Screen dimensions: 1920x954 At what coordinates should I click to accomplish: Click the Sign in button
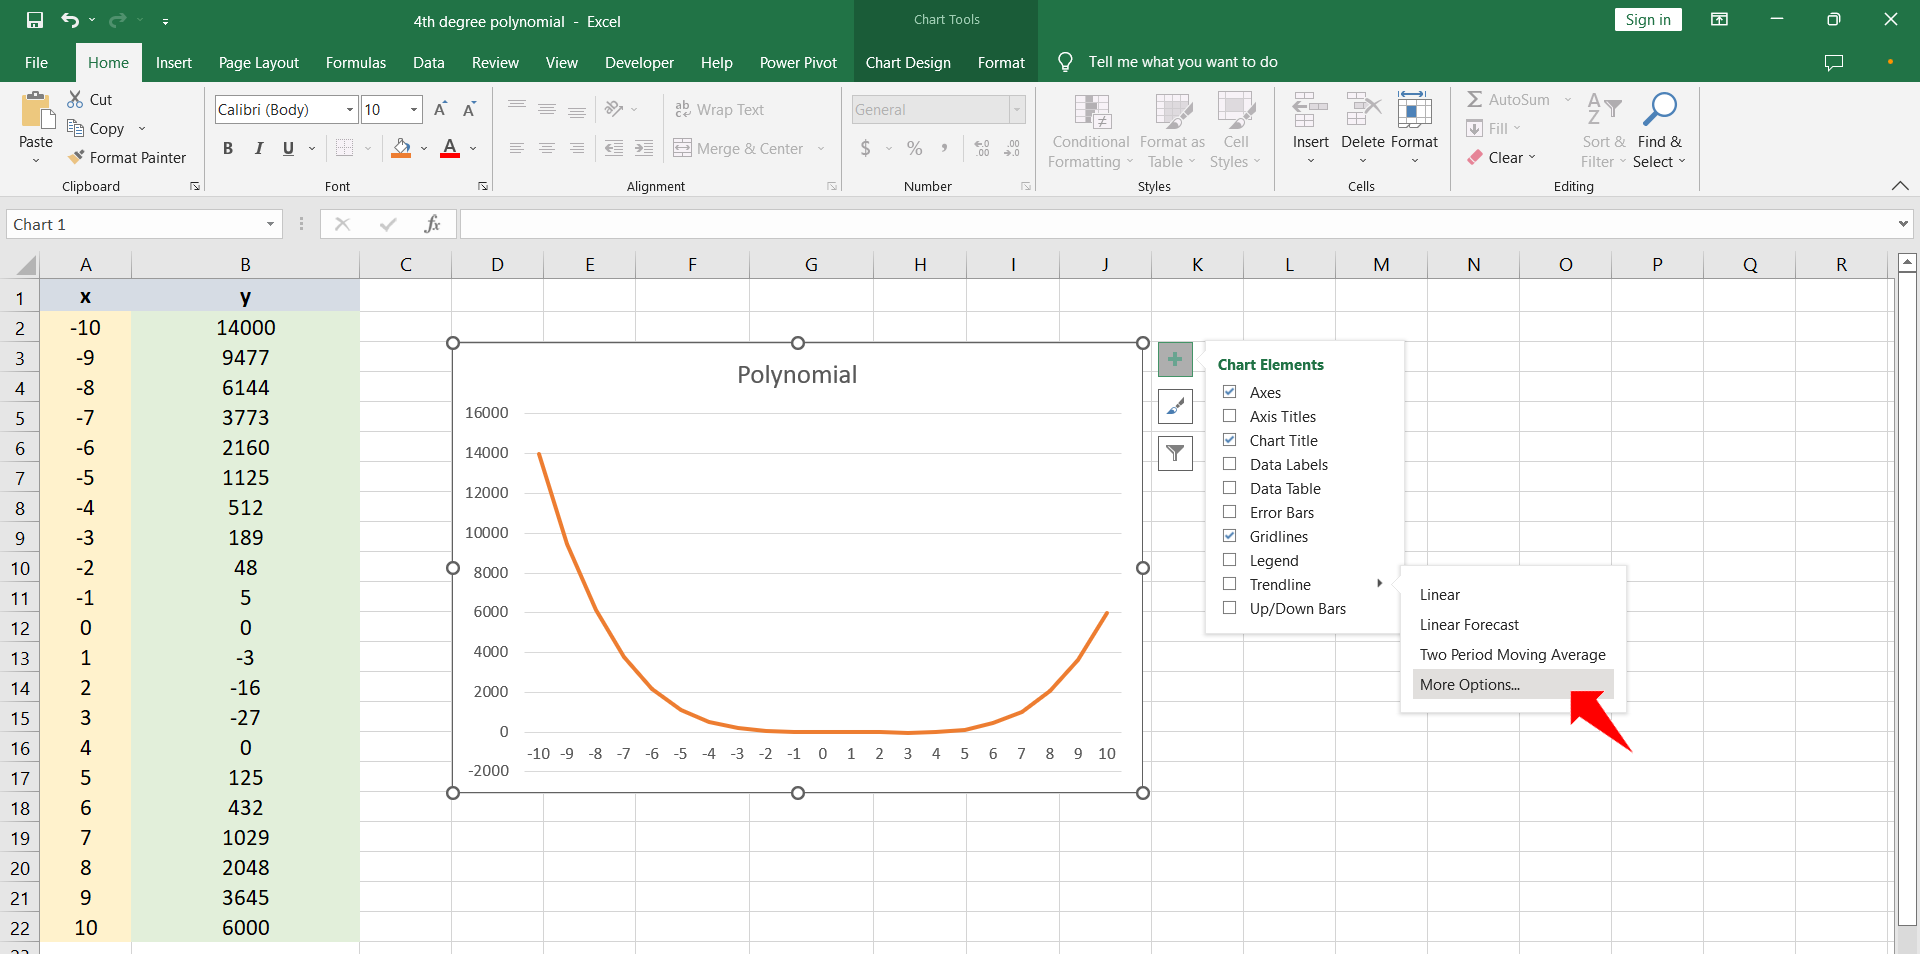(1648, 20)
